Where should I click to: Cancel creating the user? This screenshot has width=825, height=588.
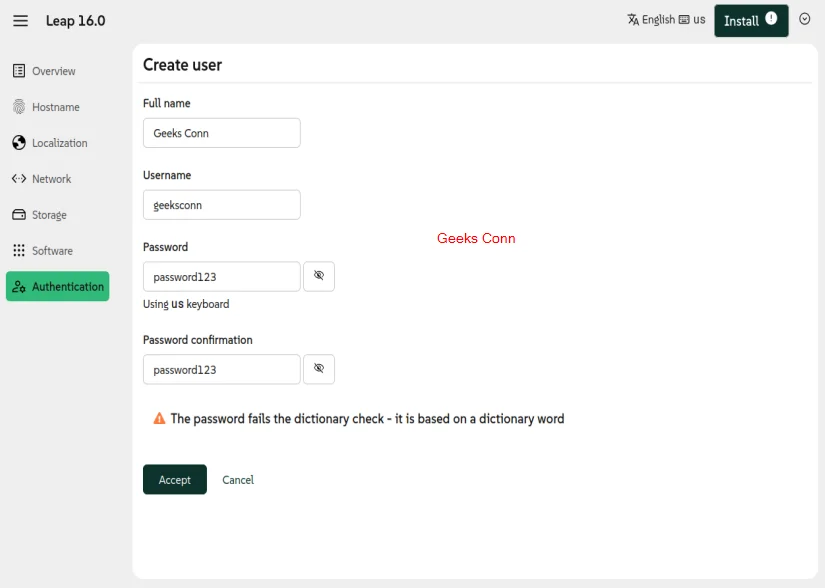[x=237, y=480]
